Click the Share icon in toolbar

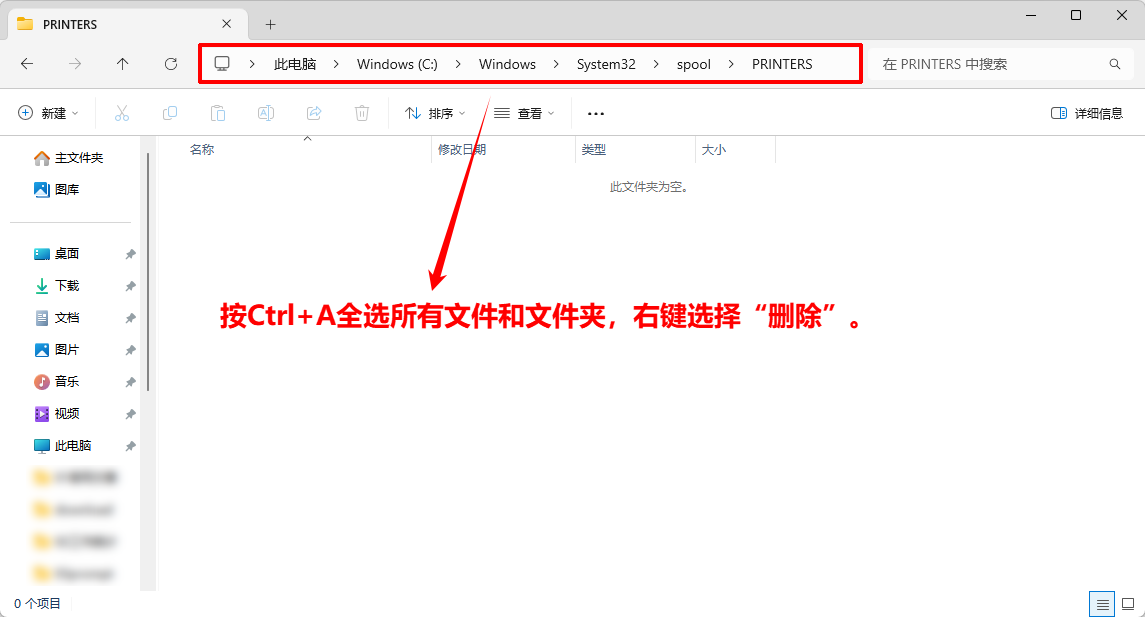point(314,113)
